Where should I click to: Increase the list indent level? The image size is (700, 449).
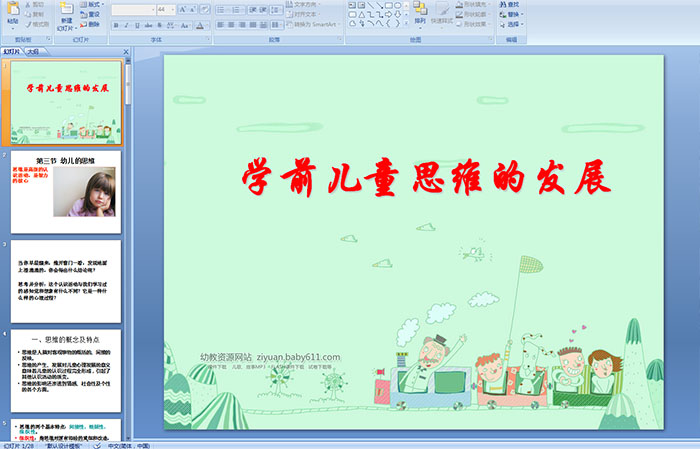click(x=263, y=9)
